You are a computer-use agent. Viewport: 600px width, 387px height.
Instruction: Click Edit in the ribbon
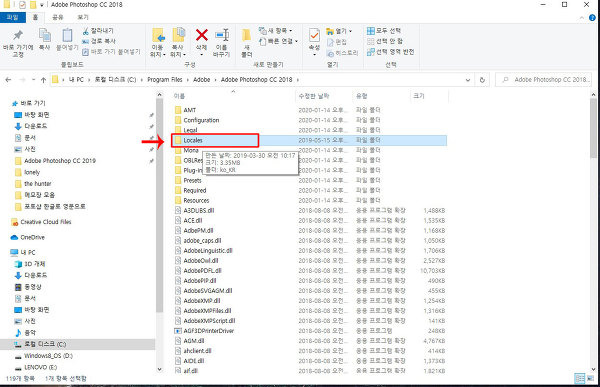(x=337, y=42)
